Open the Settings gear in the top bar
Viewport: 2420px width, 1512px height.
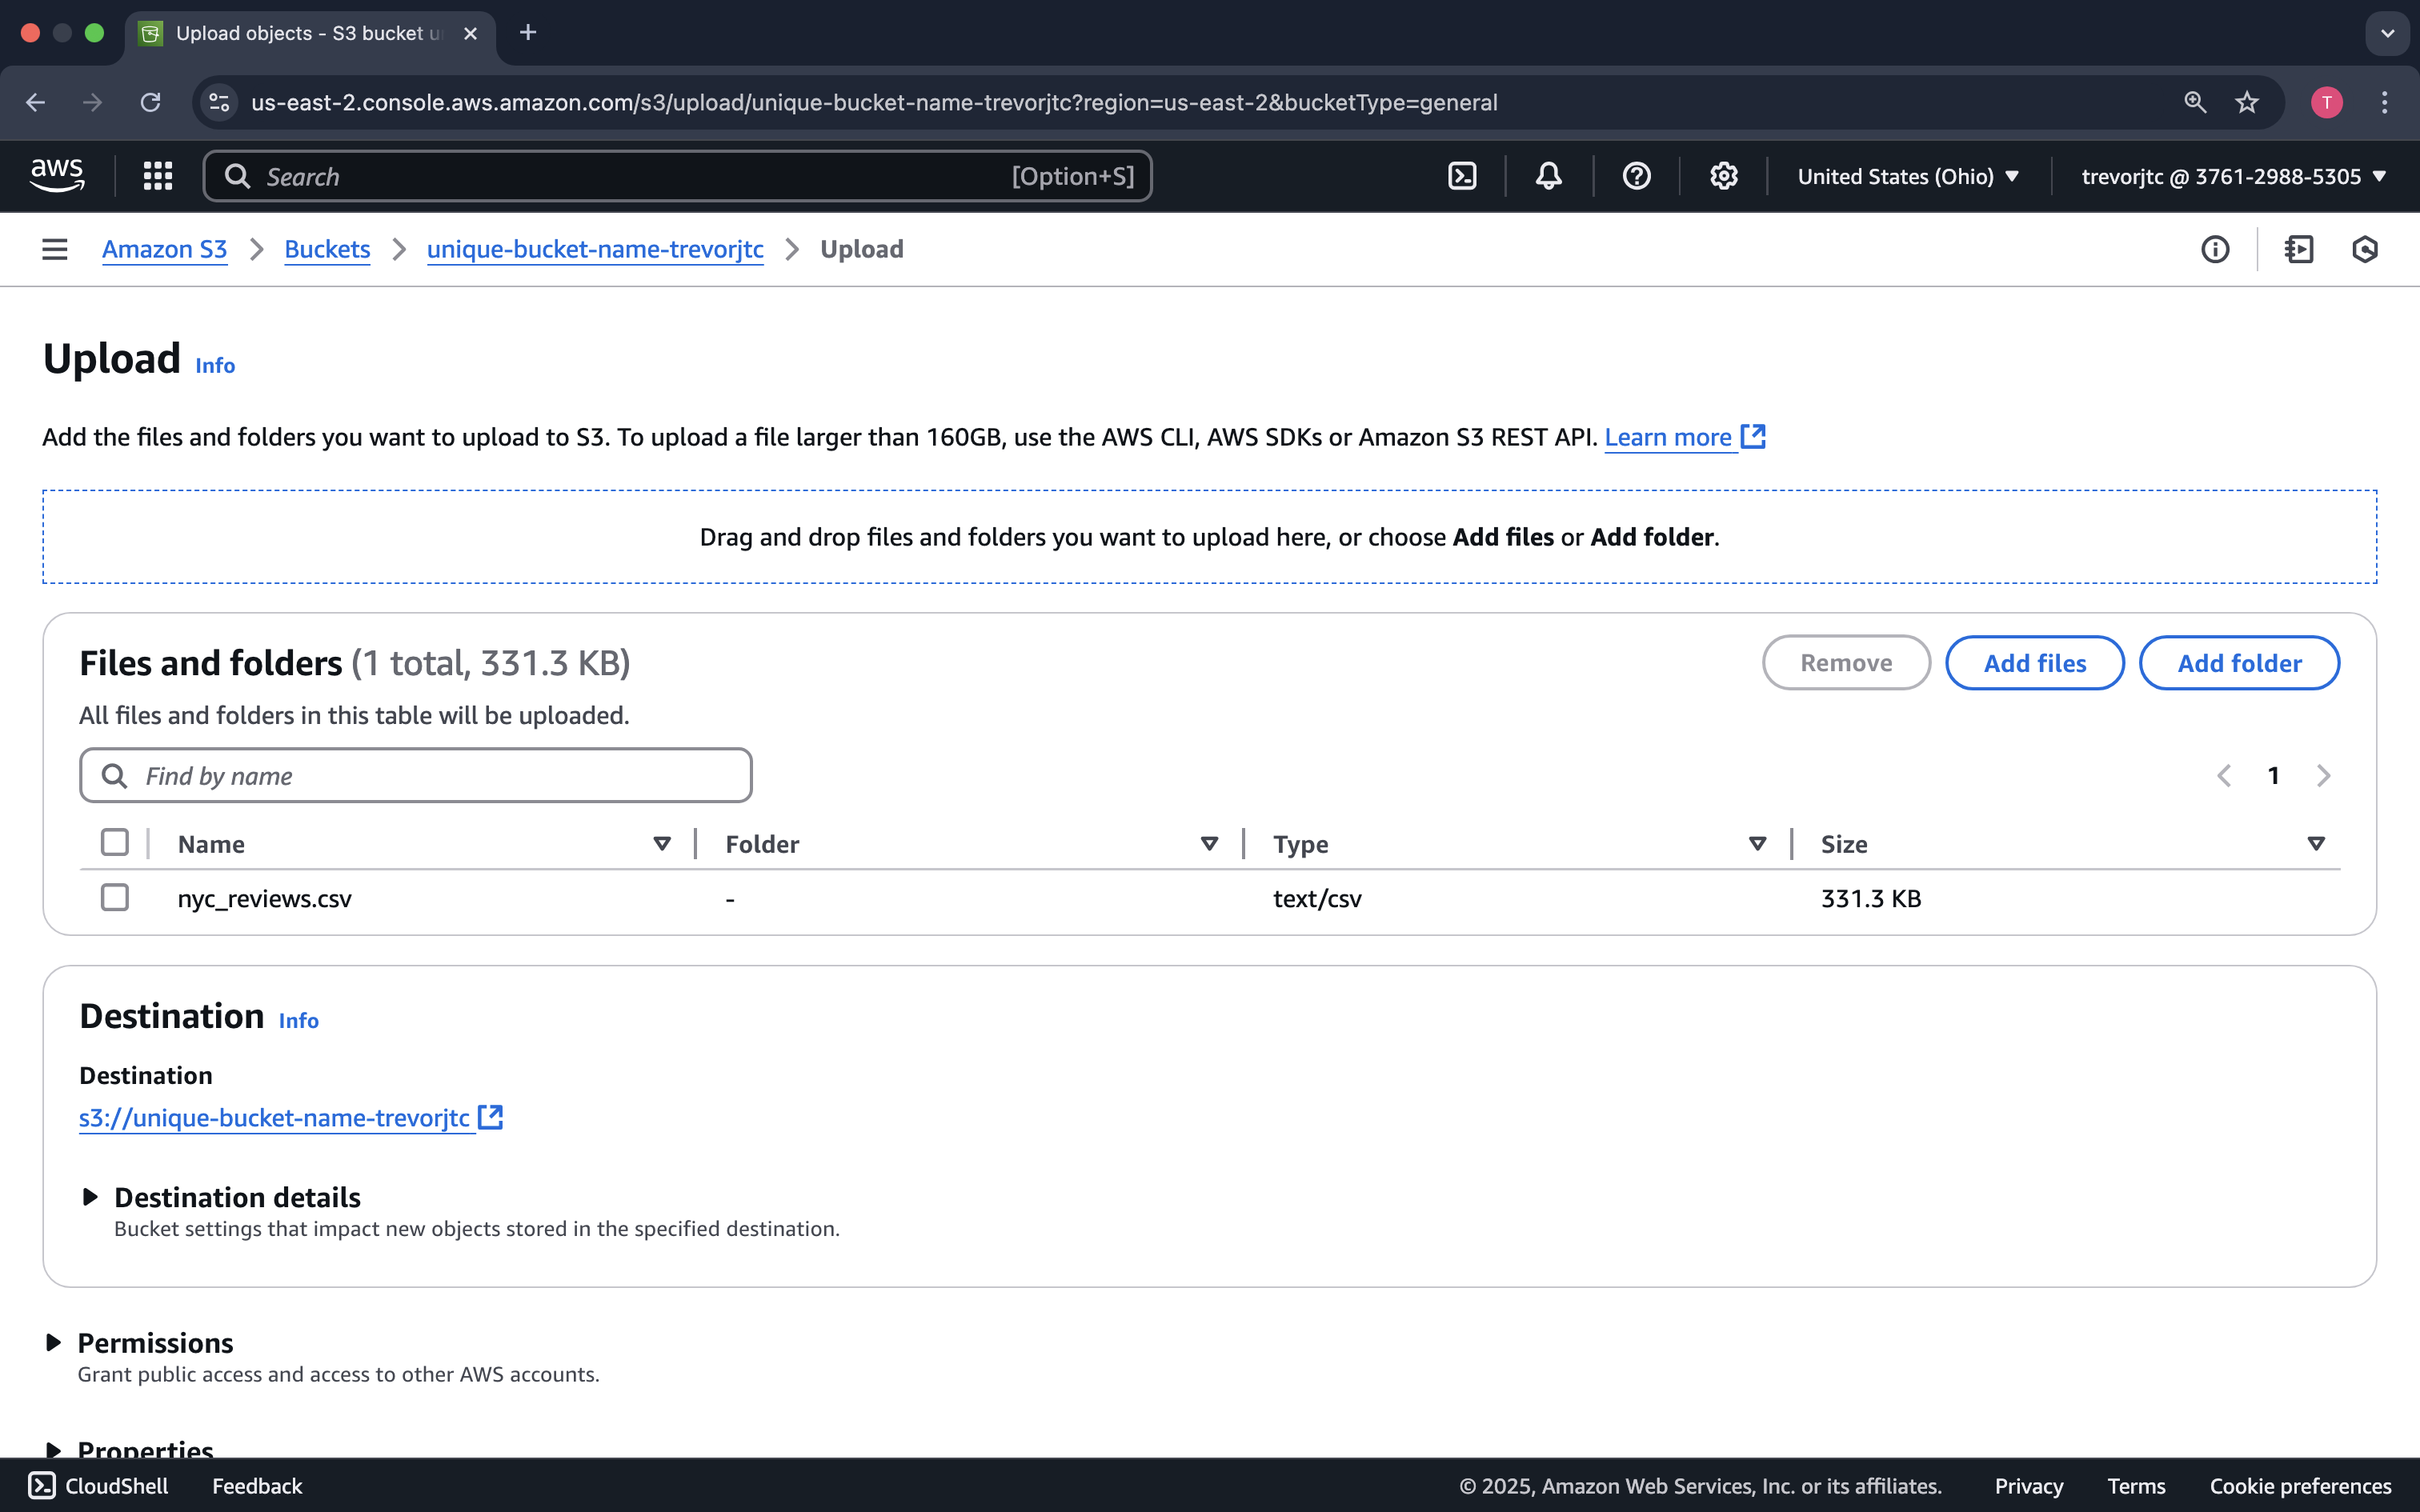click(x=1723, y=175)
